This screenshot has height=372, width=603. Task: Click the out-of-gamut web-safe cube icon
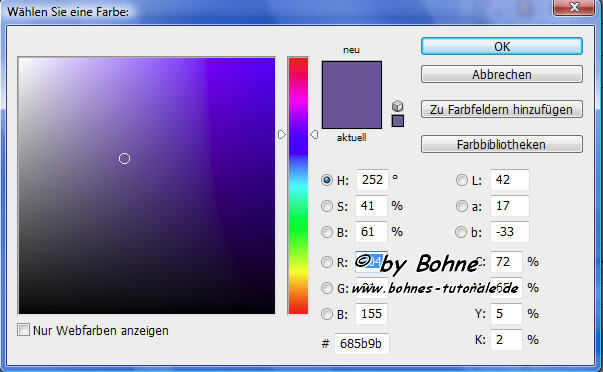(x=398, y=106)
